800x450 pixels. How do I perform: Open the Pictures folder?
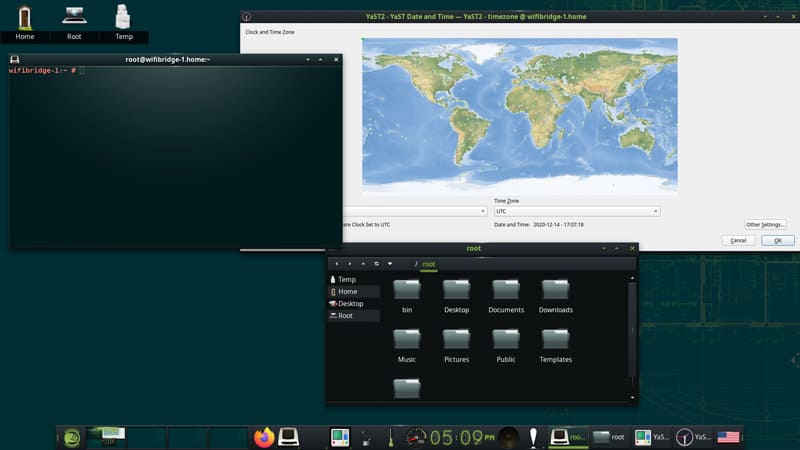pyautogui.click(x=456, y=346)
